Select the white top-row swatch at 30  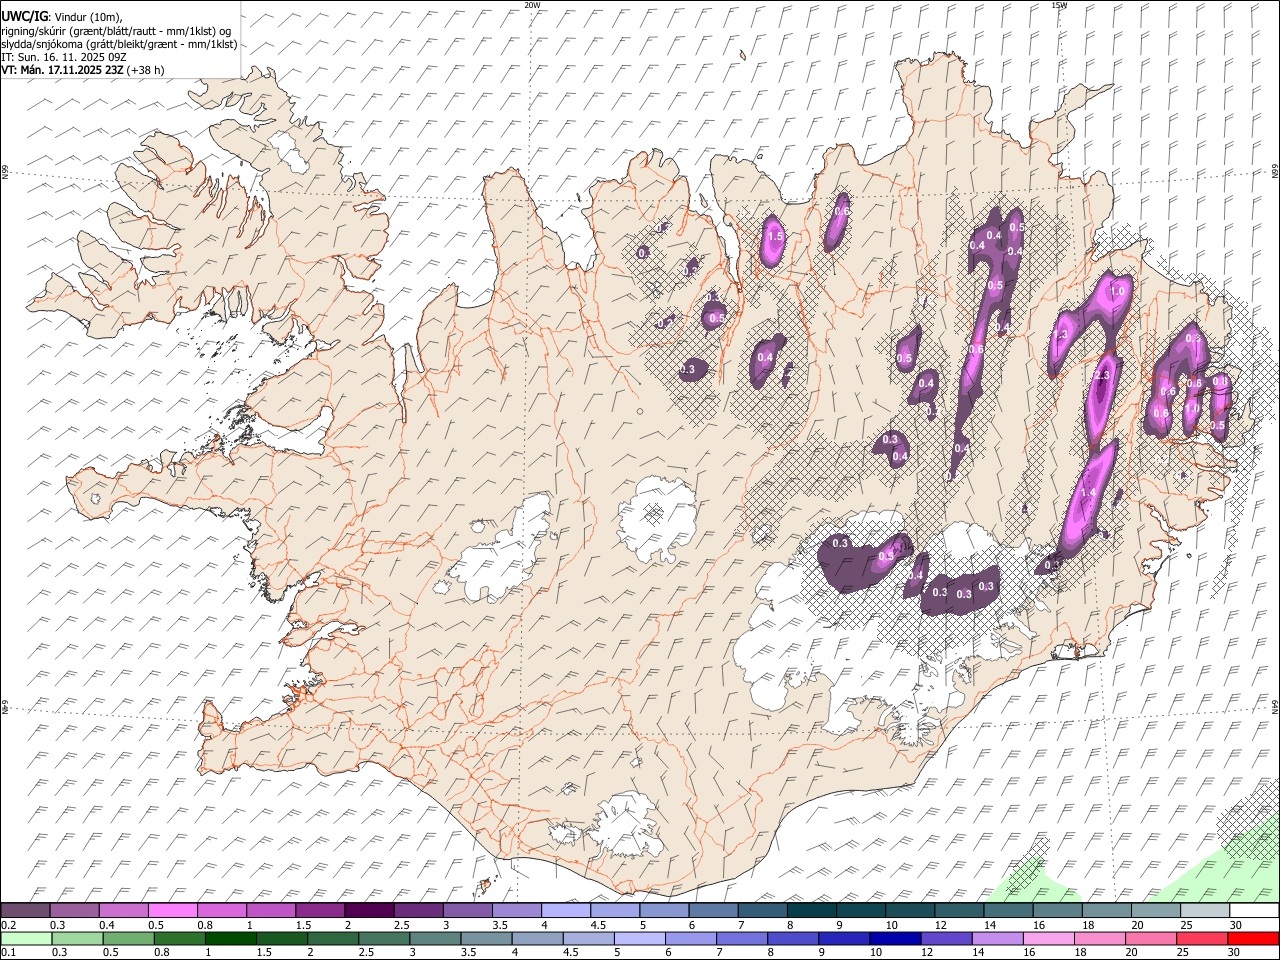pos(1253,910)
